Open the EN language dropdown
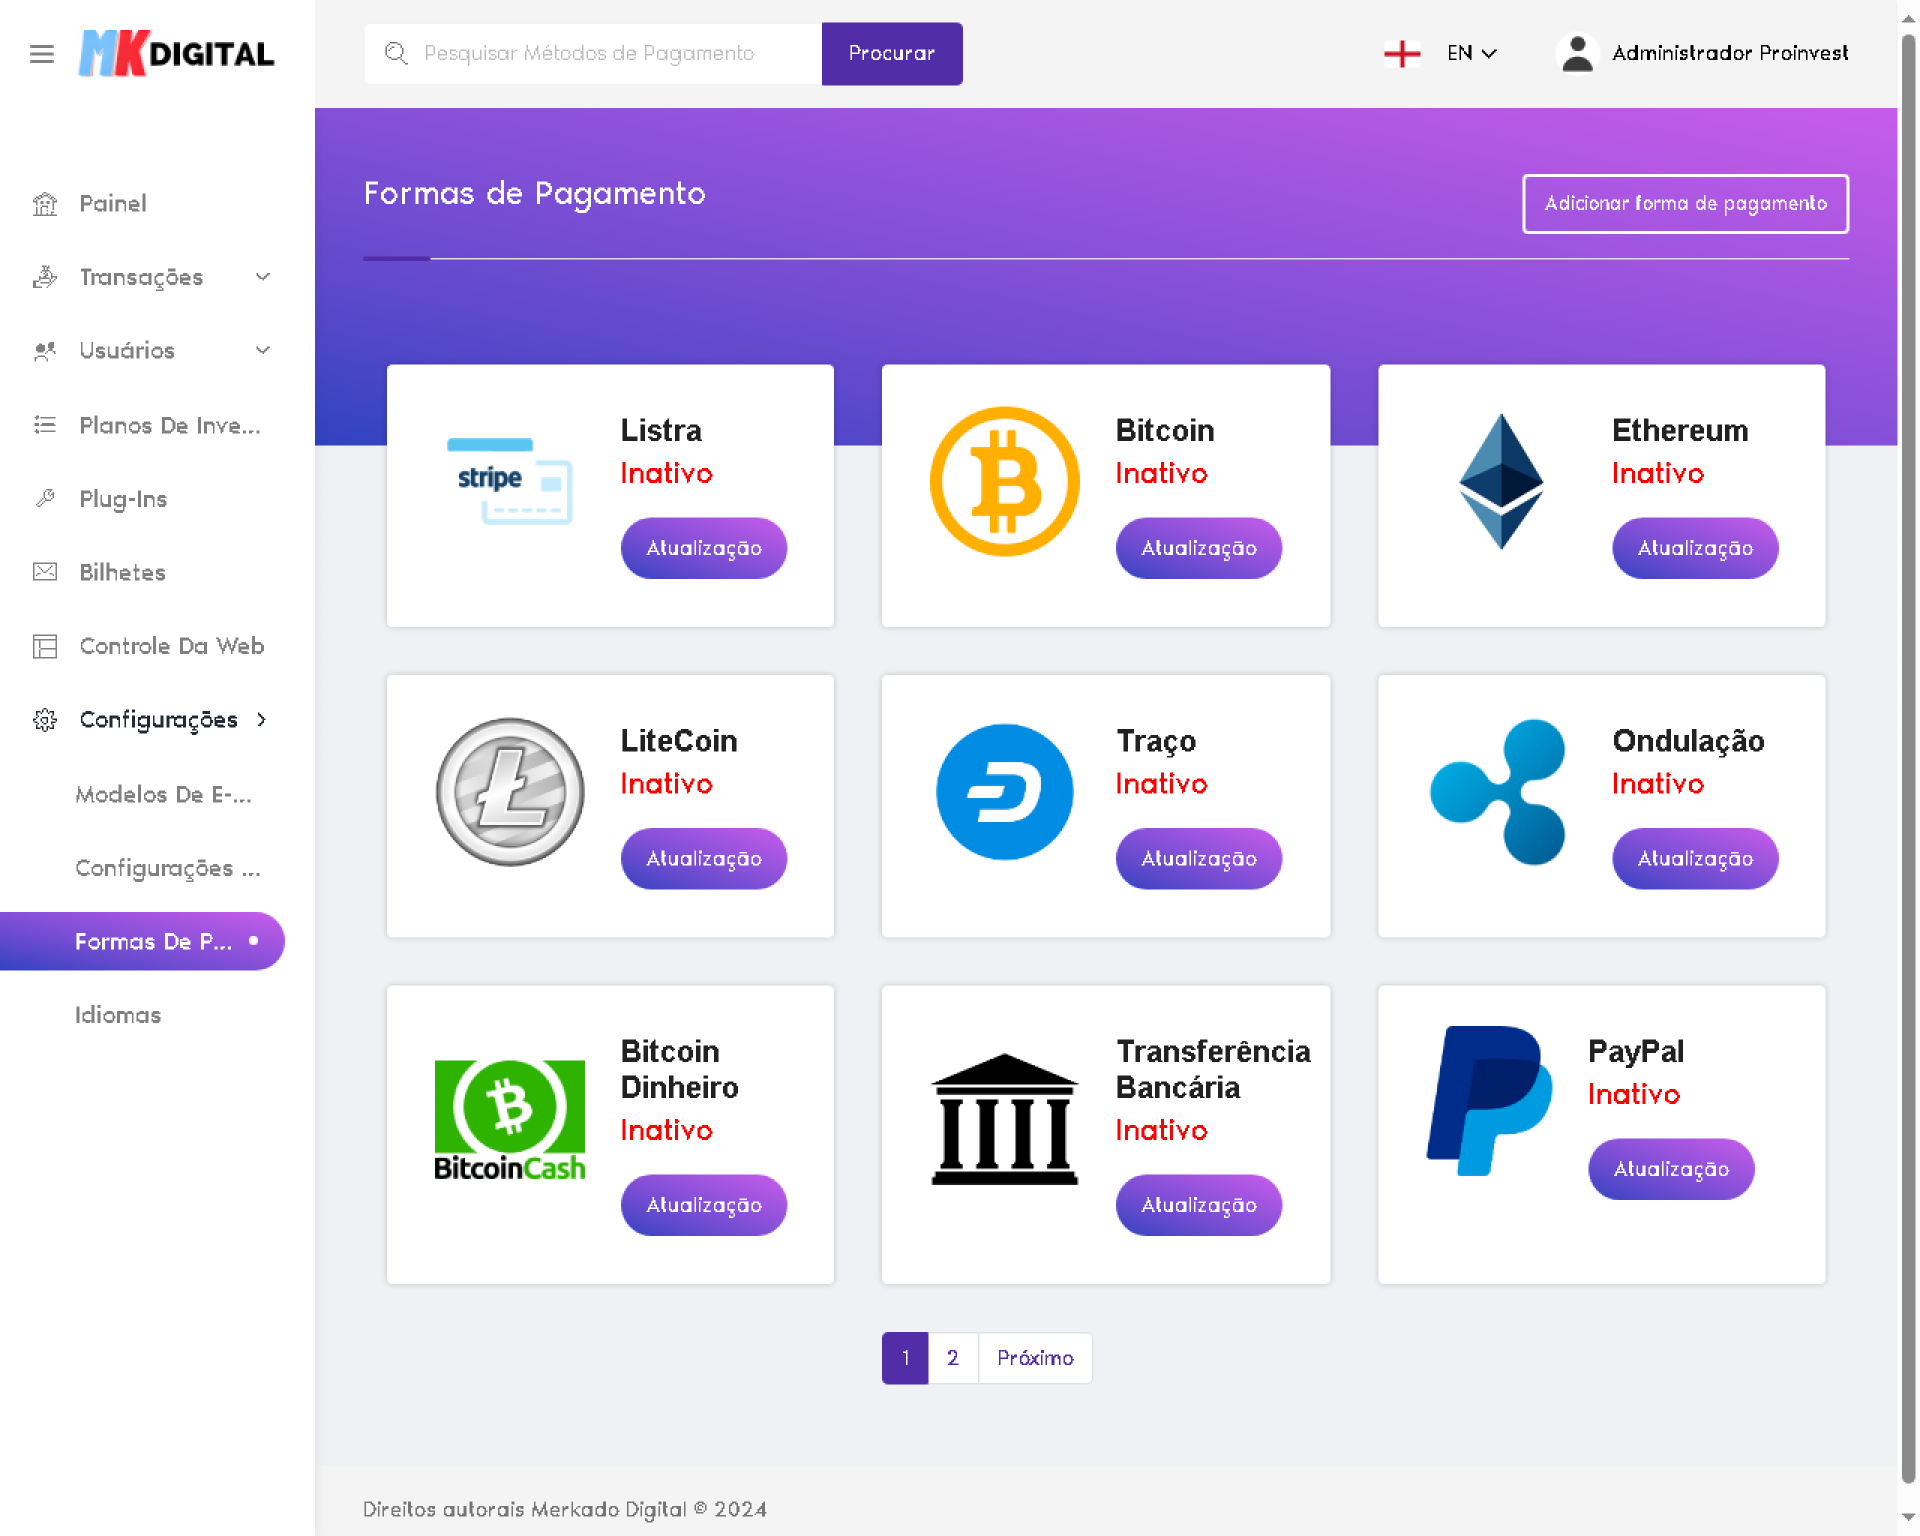The height and width of the screenshot is (1536, 1920). tap(1471, 54)
